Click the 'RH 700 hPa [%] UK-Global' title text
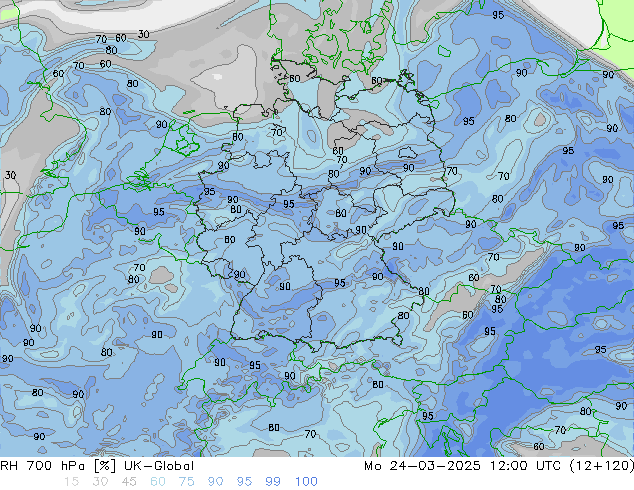This screenshot has width=634, height=490. 97,466
